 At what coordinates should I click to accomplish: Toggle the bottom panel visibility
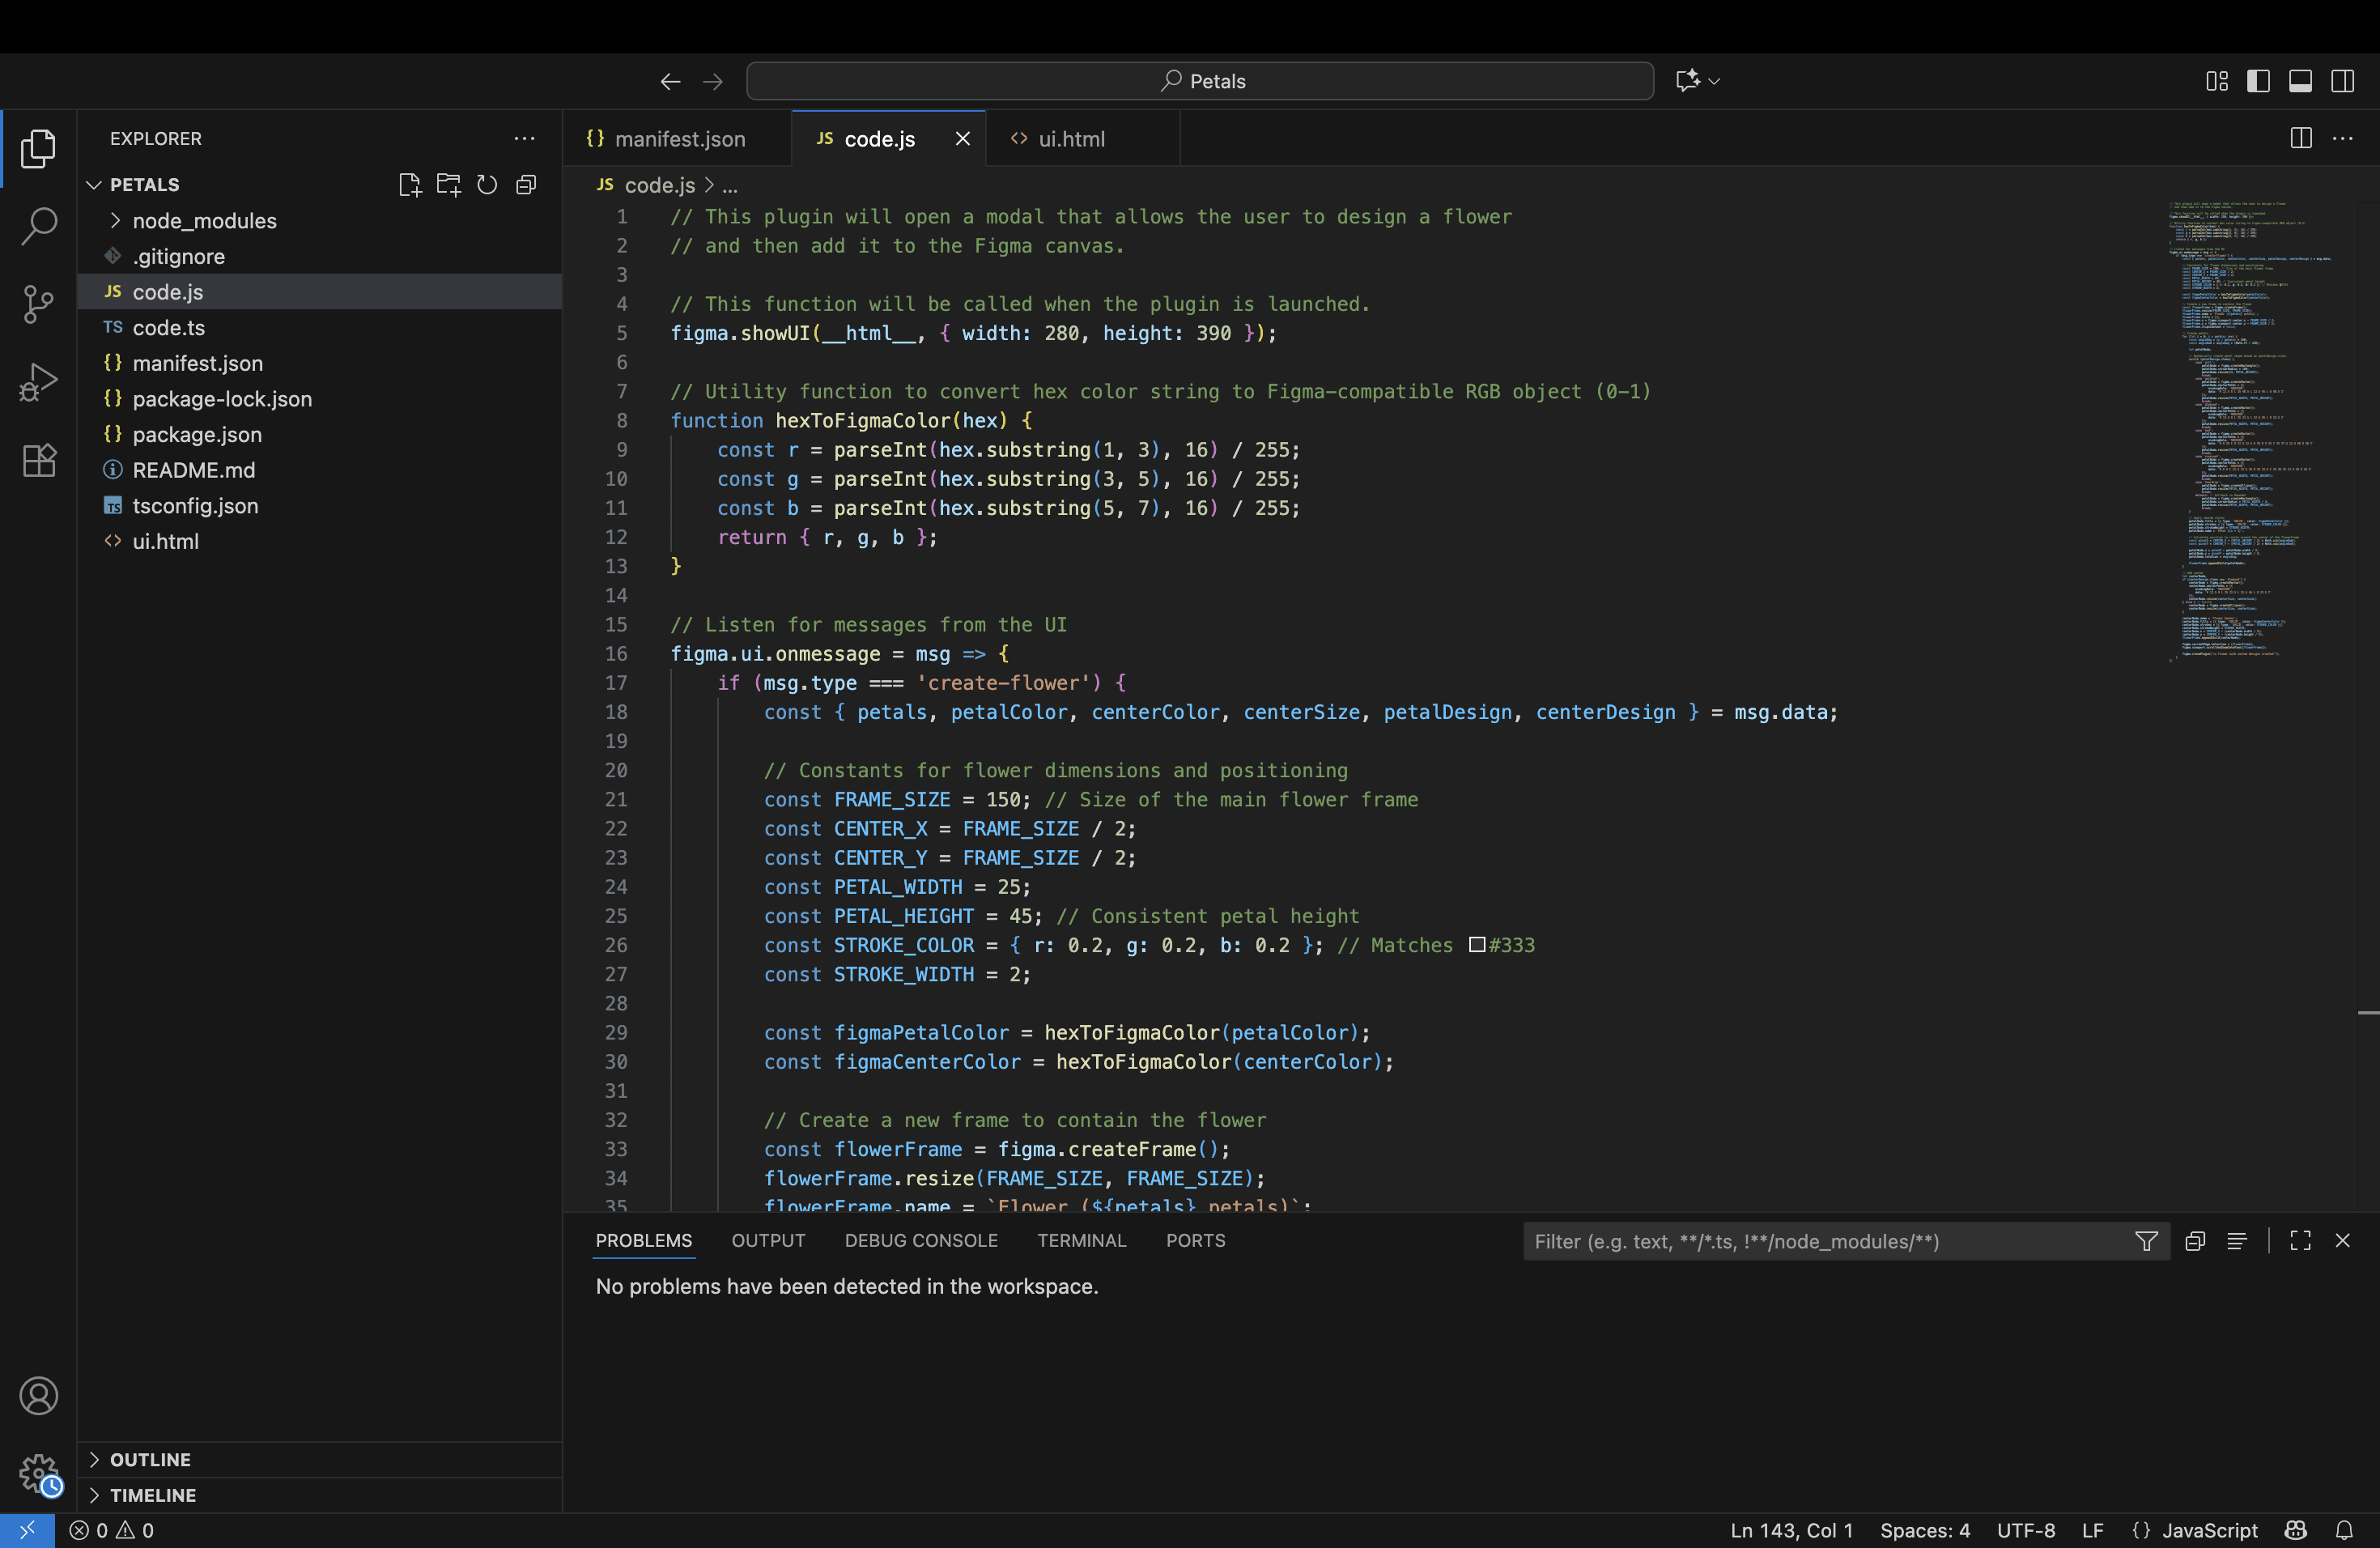point(2300,81)
